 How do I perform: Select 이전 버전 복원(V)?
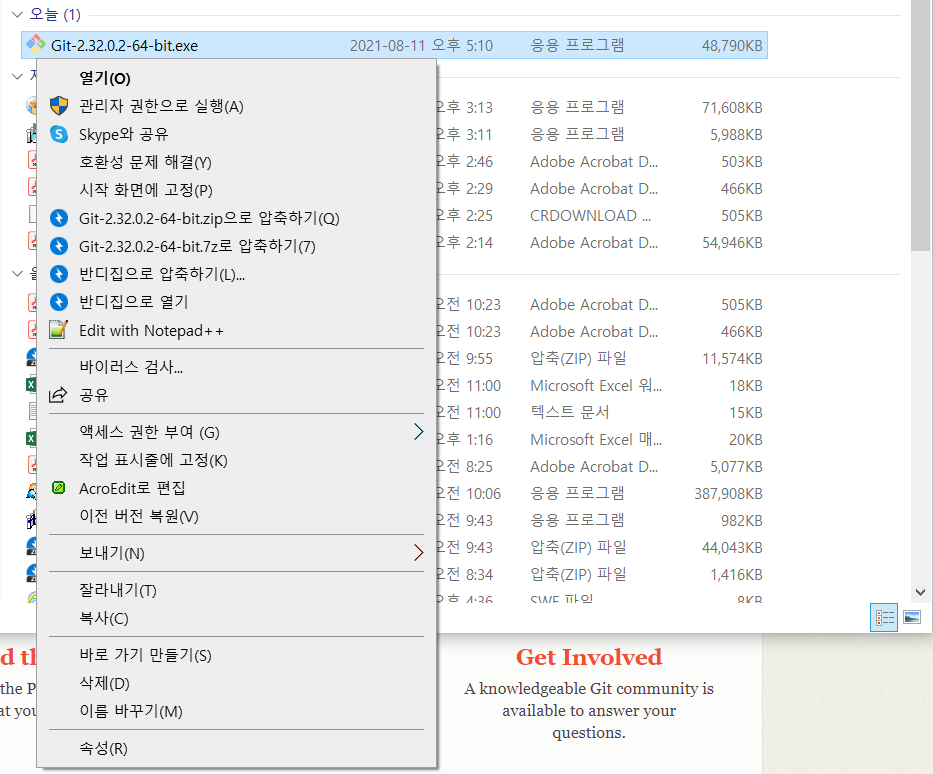tap(236, 516)
